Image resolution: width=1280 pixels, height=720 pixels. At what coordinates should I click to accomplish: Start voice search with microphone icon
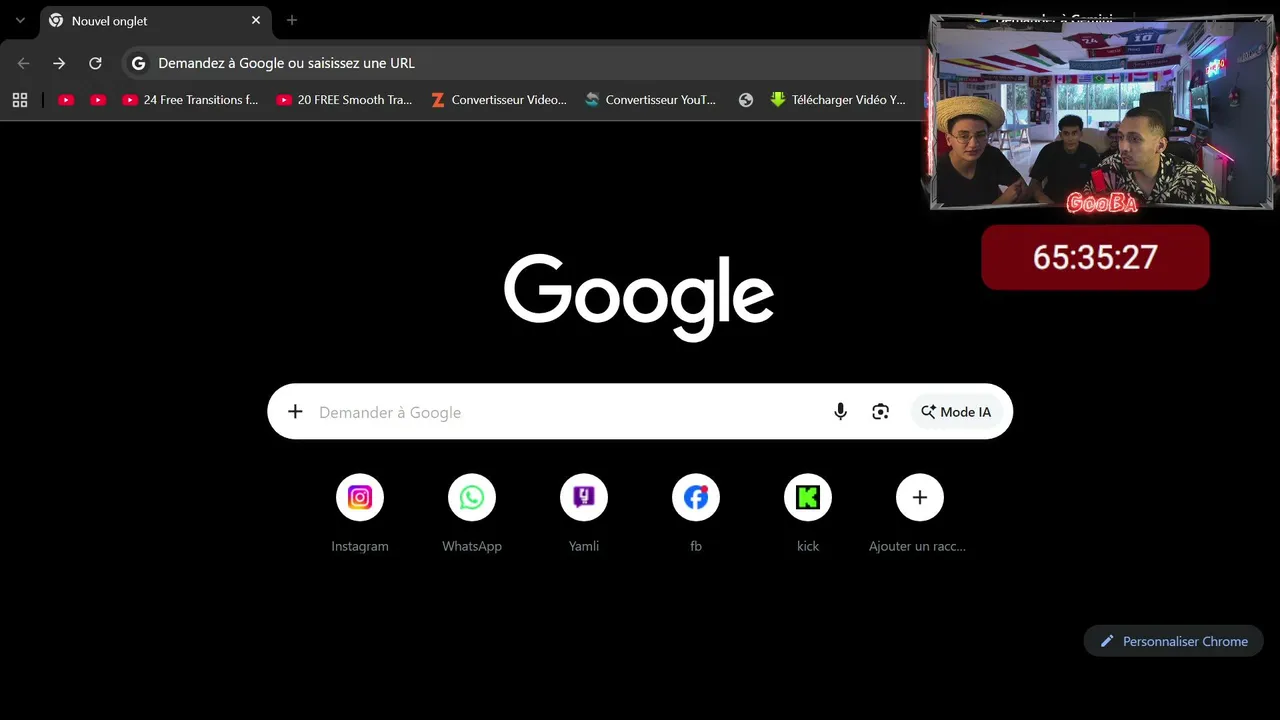coord(841,412)
